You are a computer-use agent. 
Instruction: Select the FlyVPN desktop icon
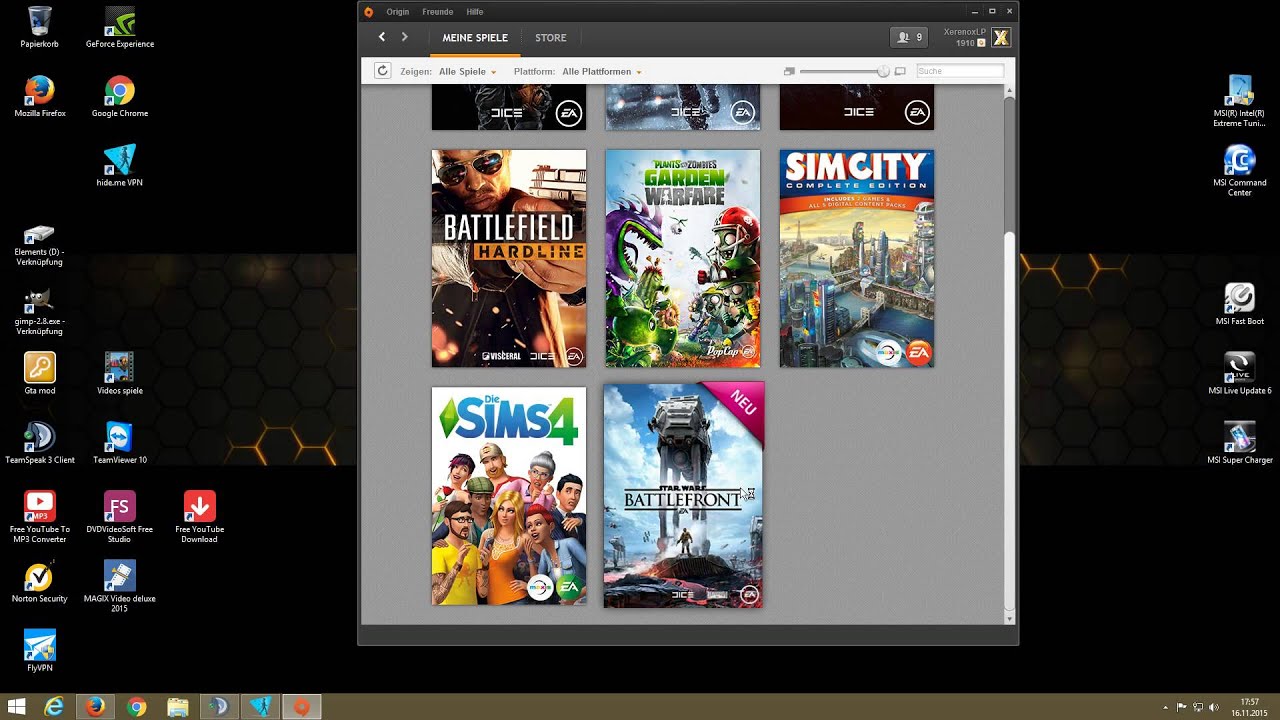(40, 650)
